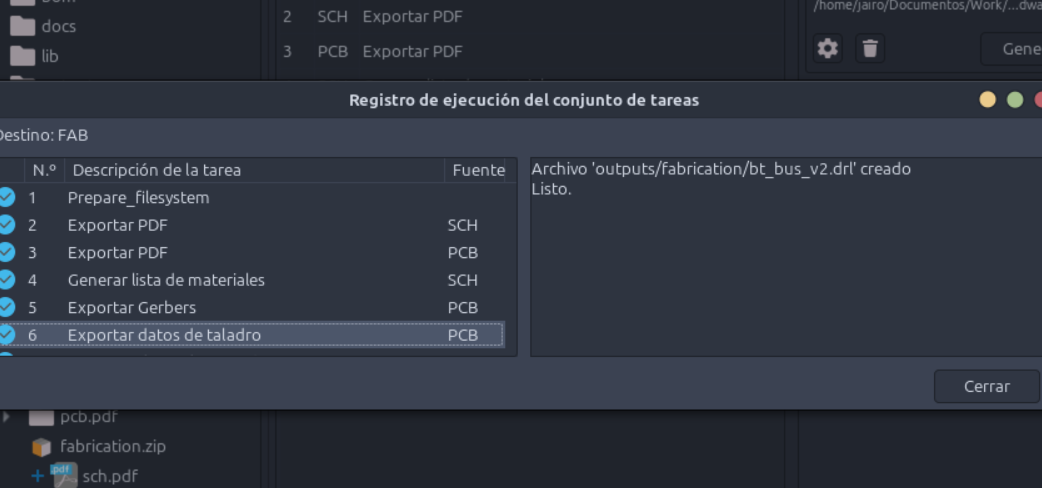Click the fabrication.zip package icon
This screenshot has width=1042, height=488.
click(41, 447)
